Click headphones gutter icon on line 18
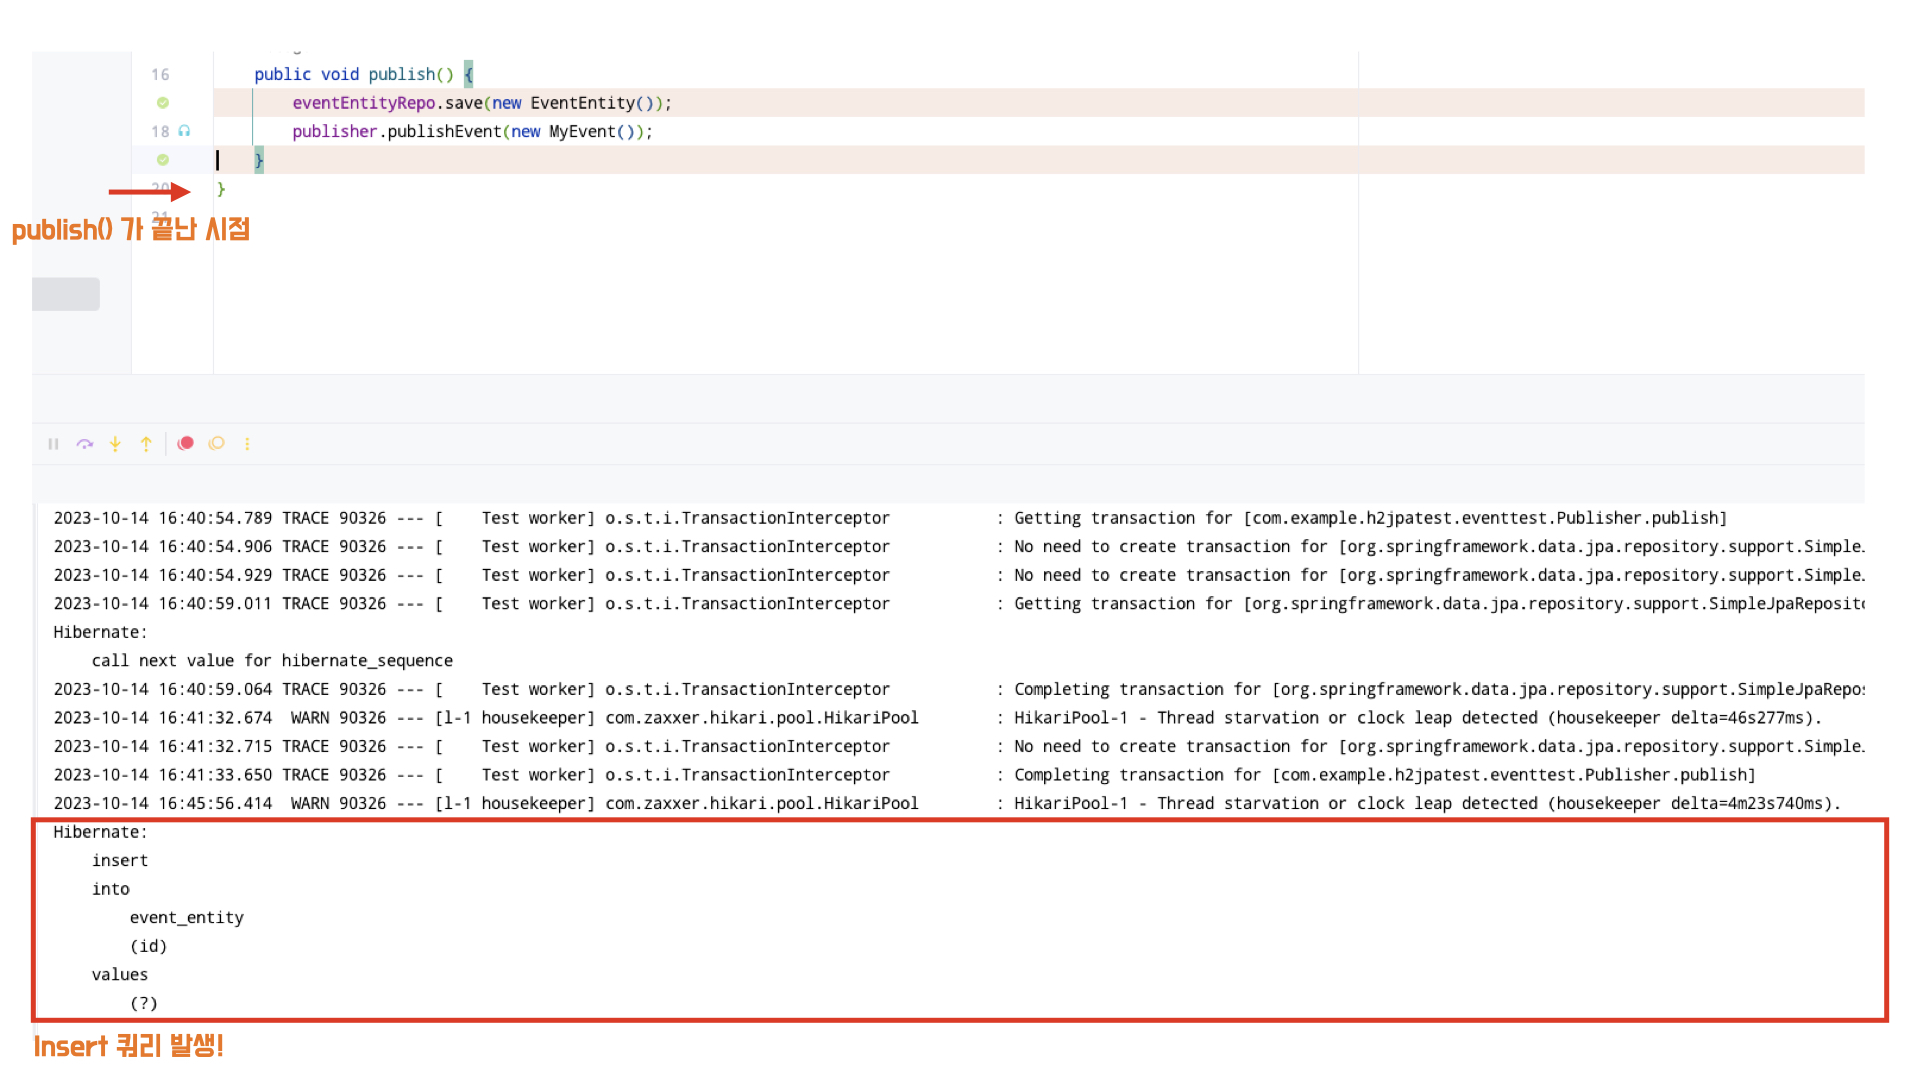The height and width of the screenshot is (1080, 1920). (x=184, y=131)
